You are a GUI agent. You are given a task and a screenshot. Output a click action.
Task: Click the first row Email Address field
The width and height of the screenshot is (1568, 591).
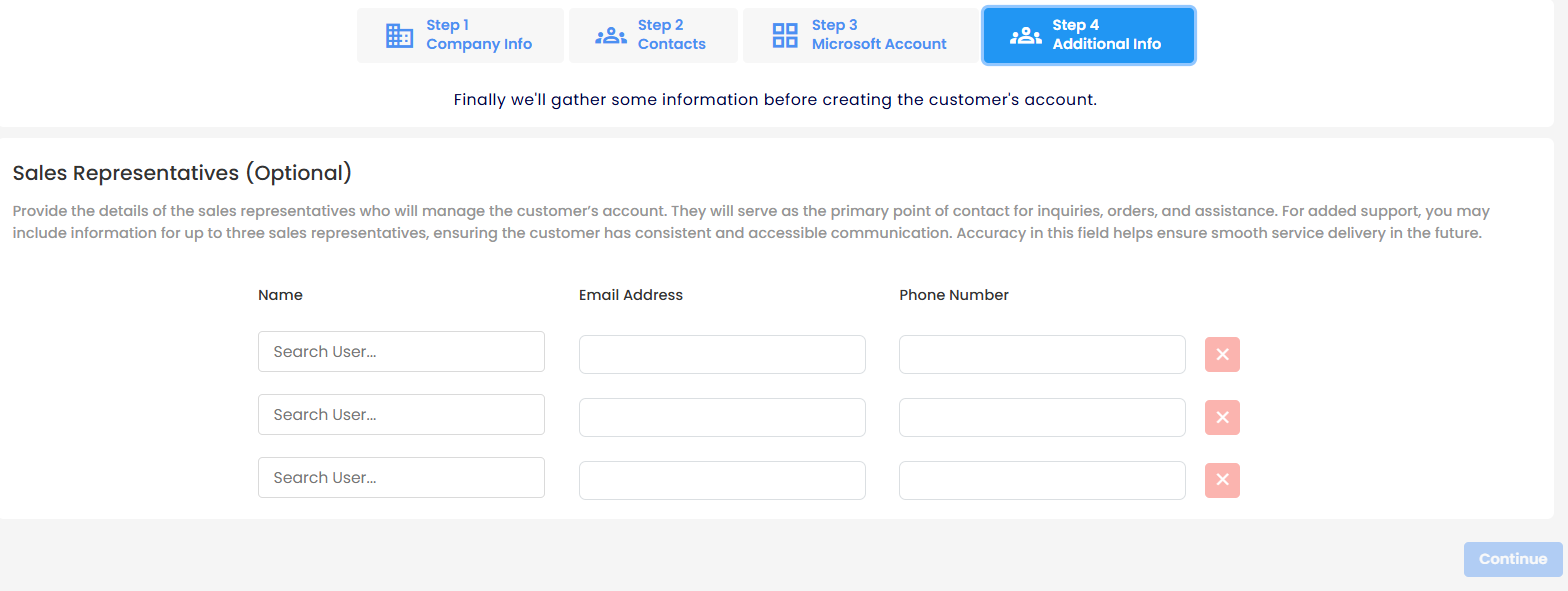pos(722,355)
